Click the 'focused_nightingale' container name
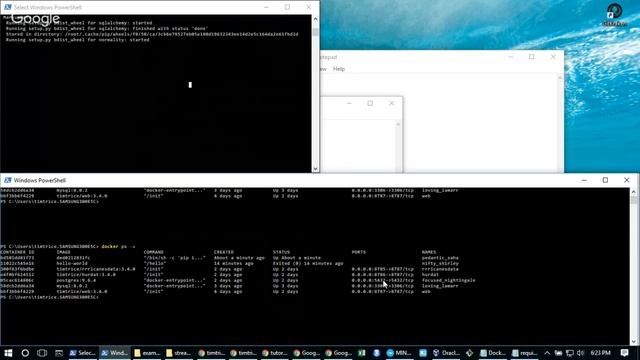 tap(449, 280)
